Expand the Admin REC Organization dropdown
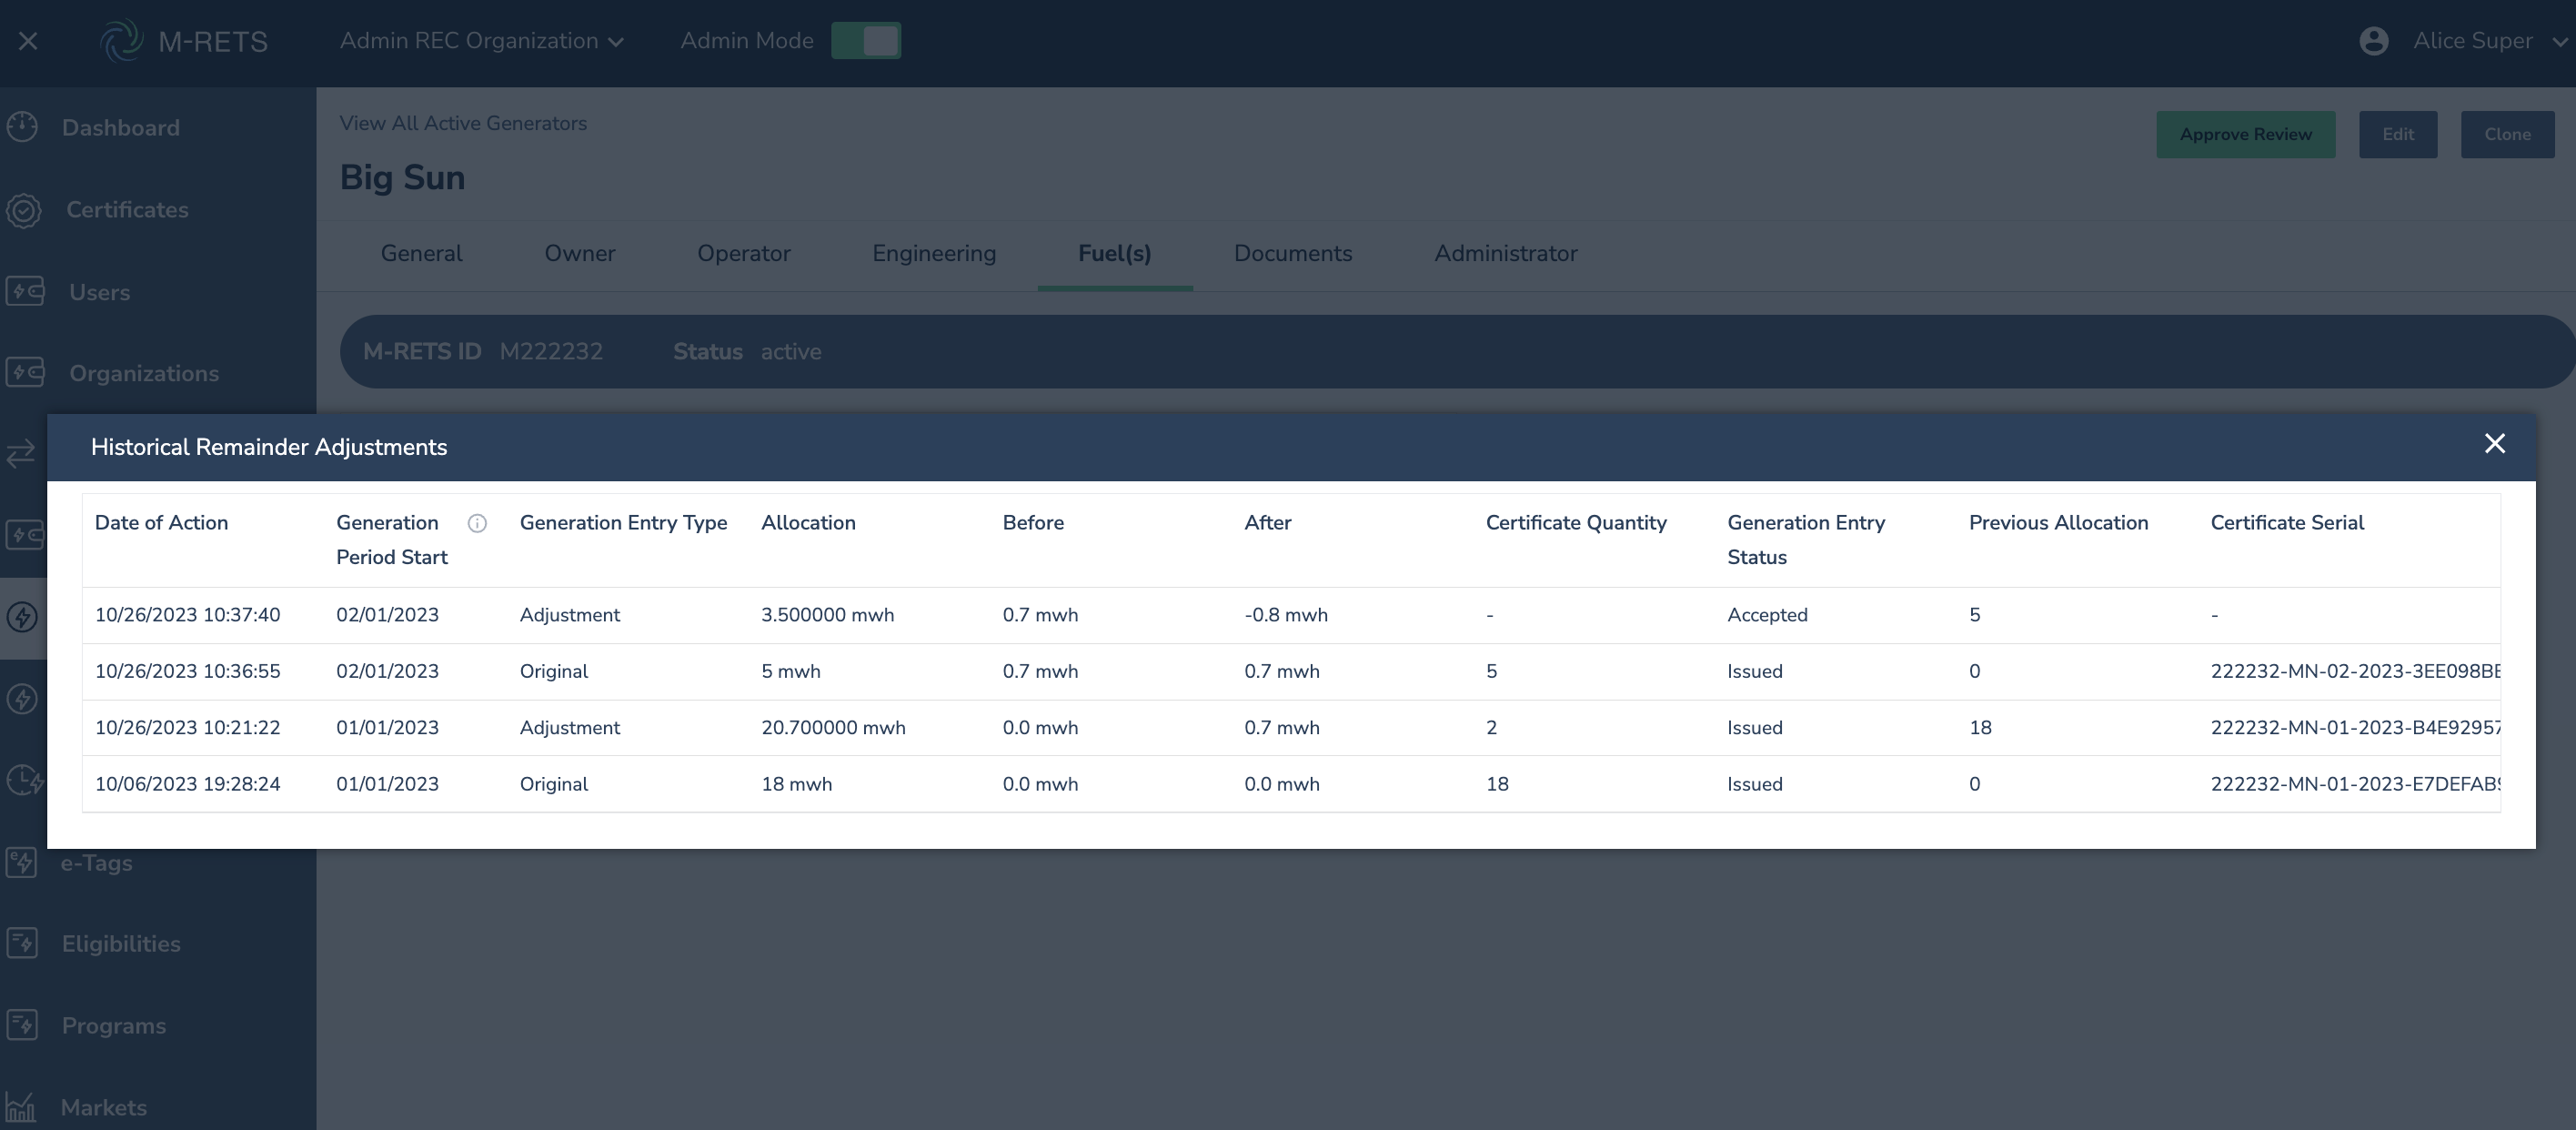The height and width of the screenshot is (1130, 2576). coord(482,41)
